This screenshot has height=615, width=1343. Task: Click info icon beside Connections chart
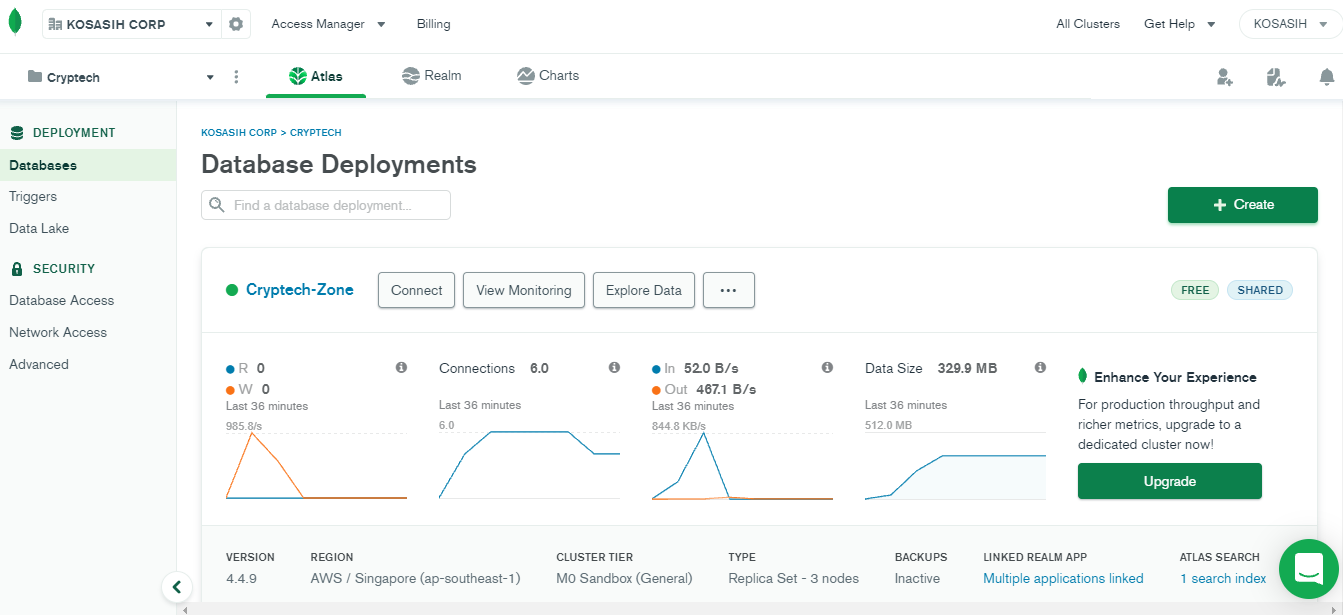[614, 368]
